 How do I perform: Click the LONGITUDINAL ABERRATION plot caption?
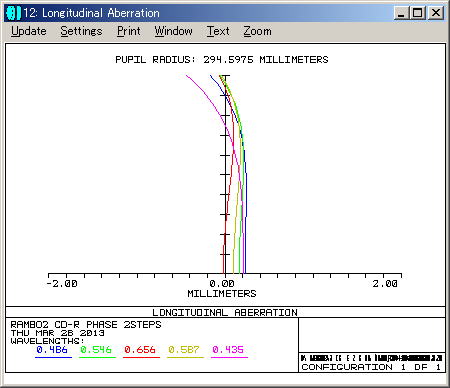point(225,312)
